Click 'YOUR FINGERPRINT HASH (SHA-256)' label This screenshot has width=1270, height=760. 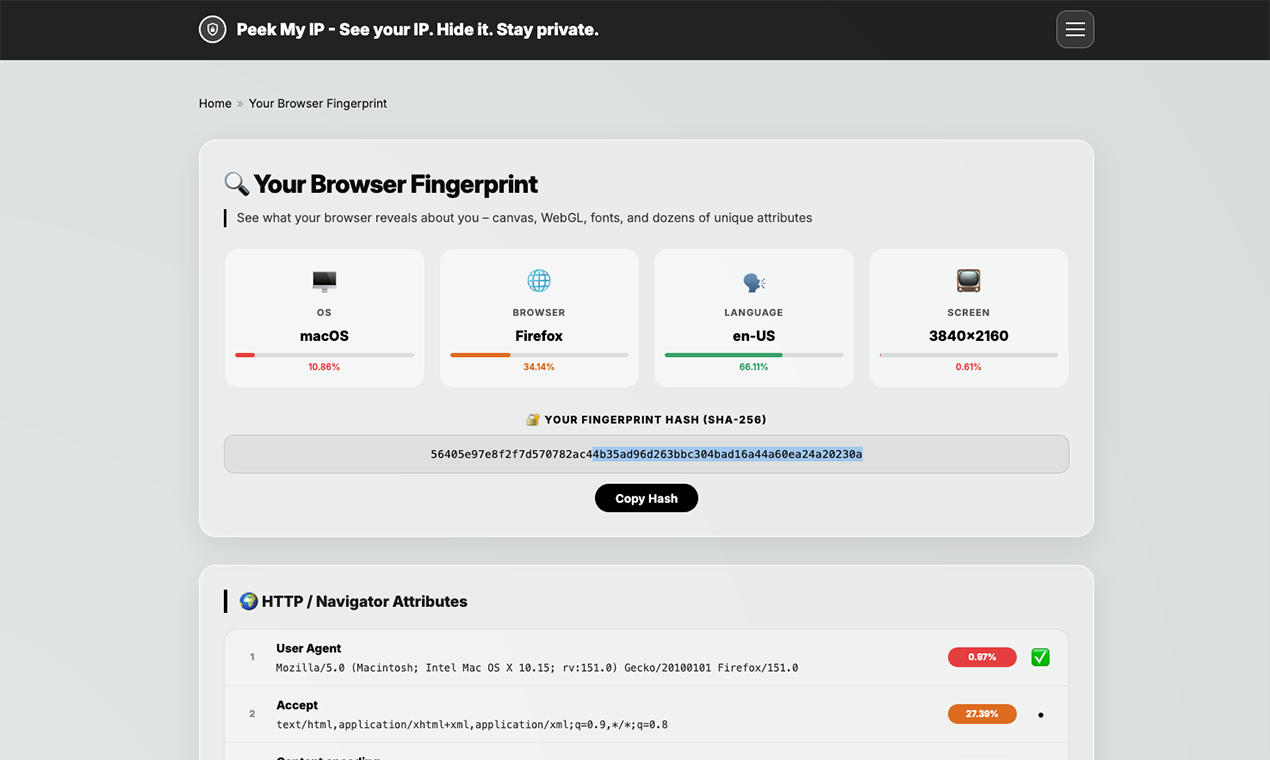(x=656, y=420)
